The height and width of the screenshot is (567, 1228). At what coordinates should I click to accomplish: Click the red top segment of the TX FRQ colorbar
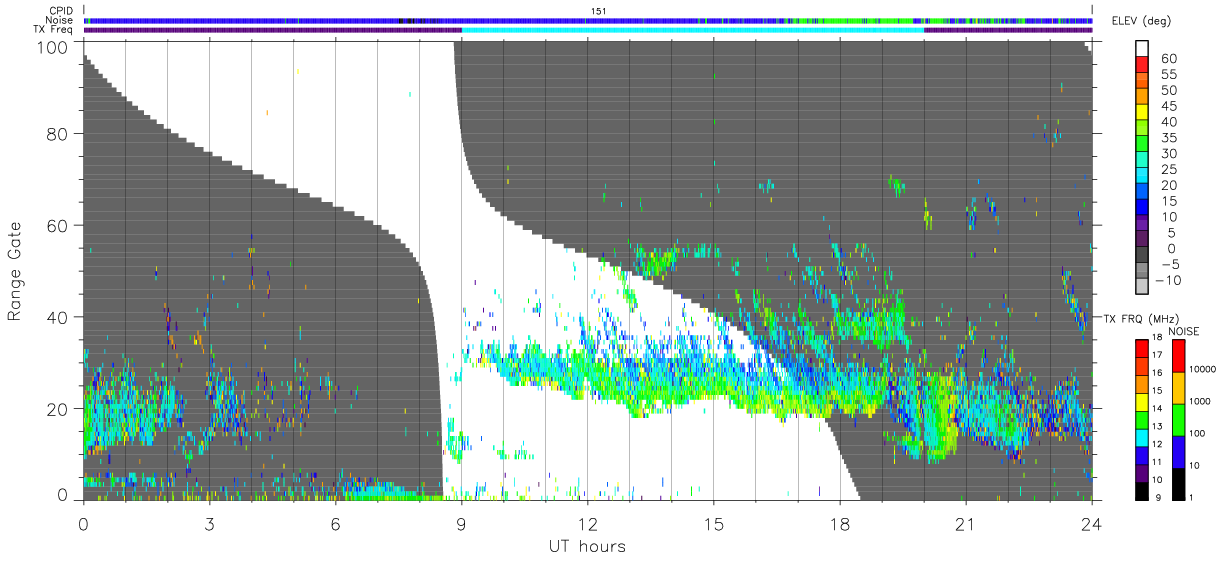tap(1141, 347)
